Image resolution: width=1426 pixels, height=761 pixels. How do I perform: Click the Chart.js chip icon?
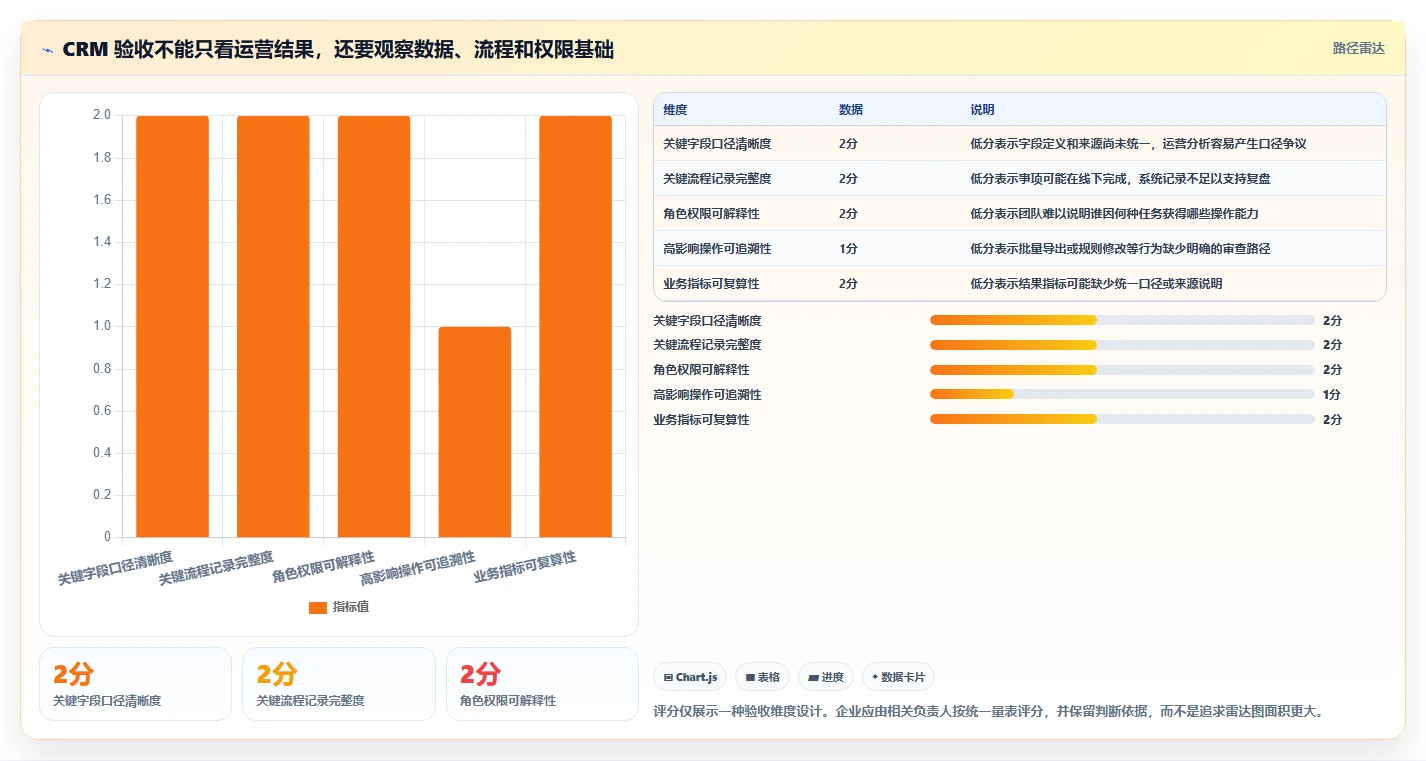668,677
